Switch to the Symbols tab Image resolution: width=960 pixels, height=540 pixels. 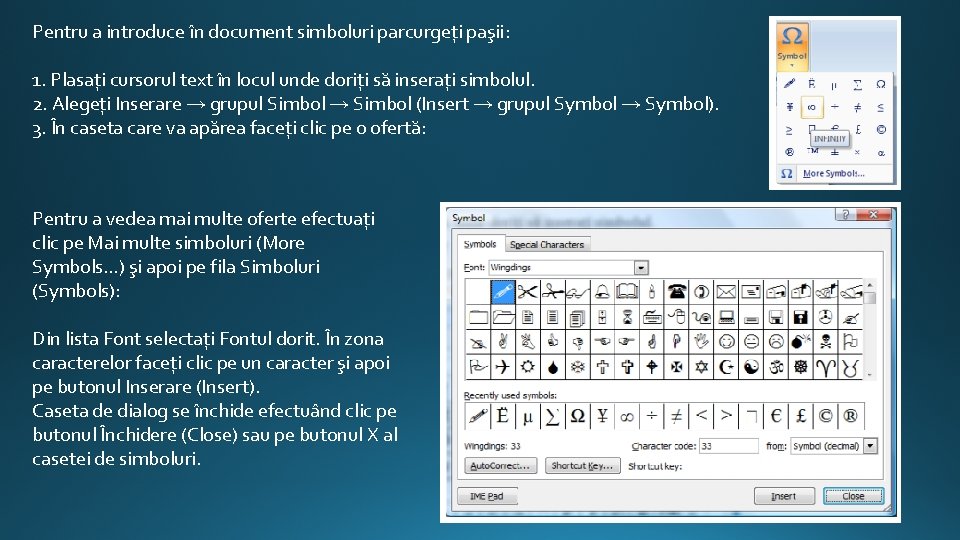[x=480, y=244]
